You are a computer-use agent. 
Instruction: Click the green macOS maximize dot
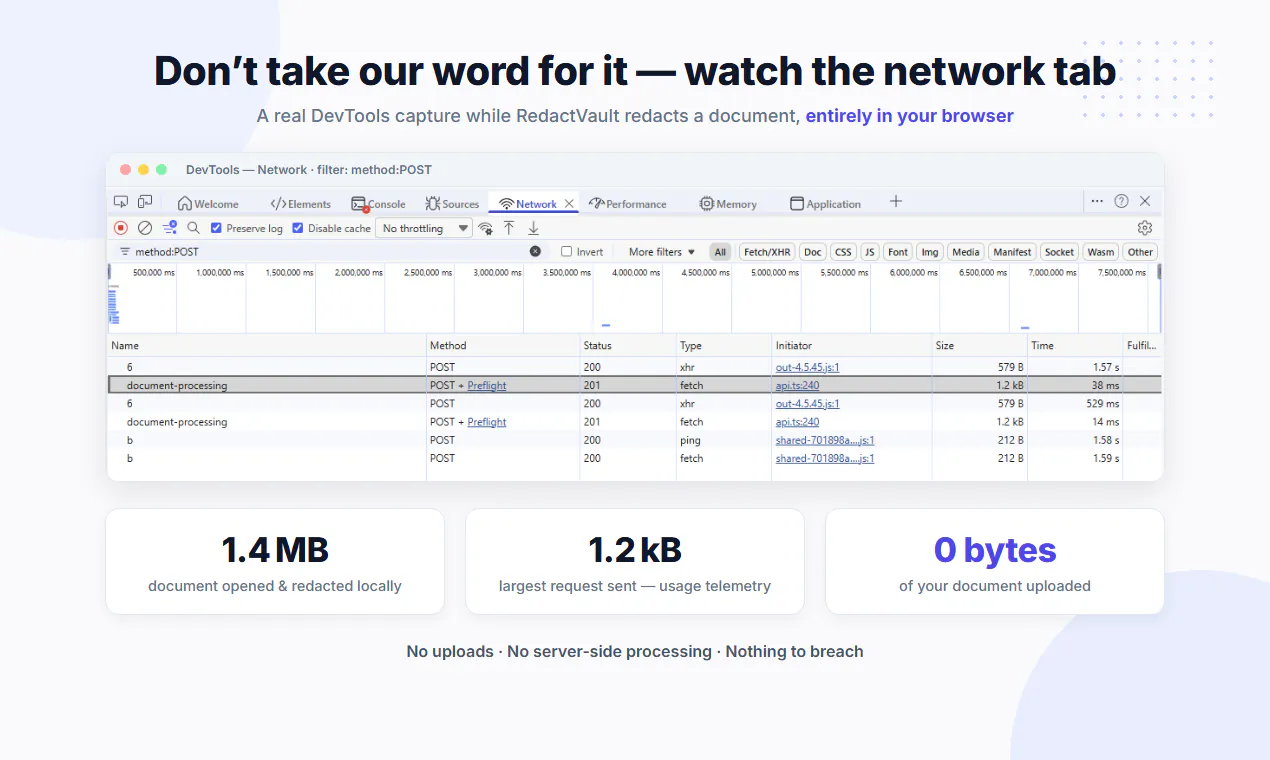point(161,170)
